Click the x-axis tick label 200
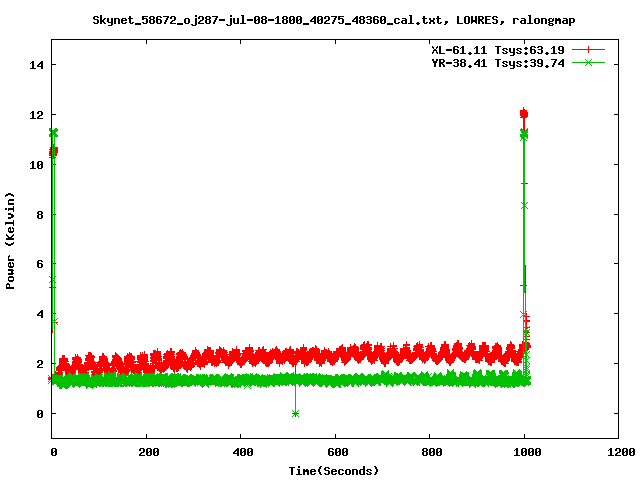This screenshot has height=480, width=640. pos(149,452)
